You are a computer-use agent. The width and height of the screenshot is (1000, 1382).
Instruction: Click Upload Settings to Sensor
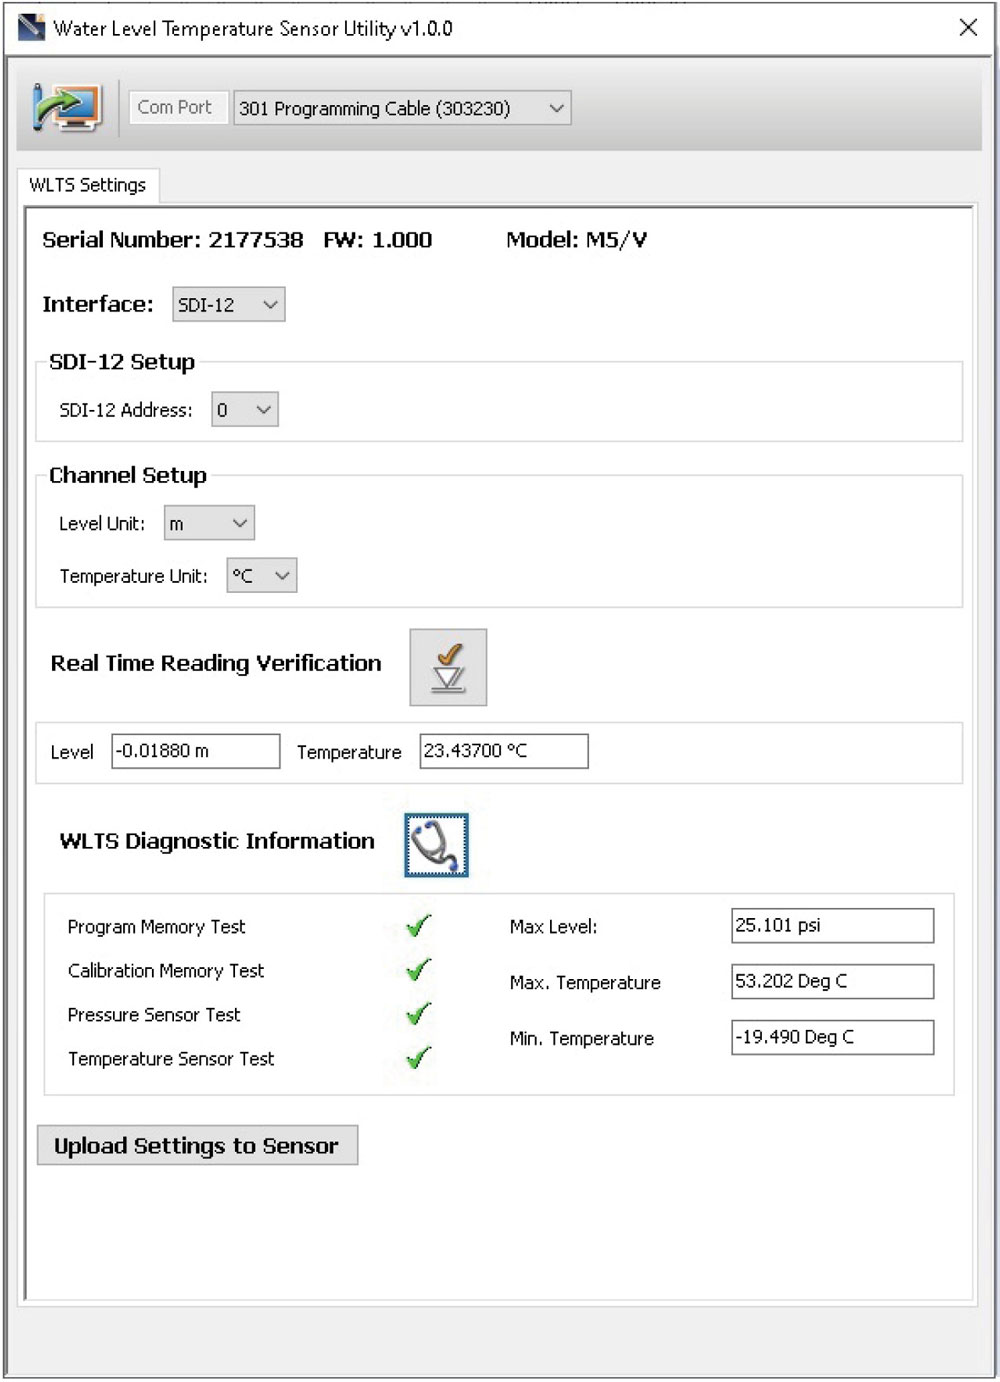[x=197, y=1145]
